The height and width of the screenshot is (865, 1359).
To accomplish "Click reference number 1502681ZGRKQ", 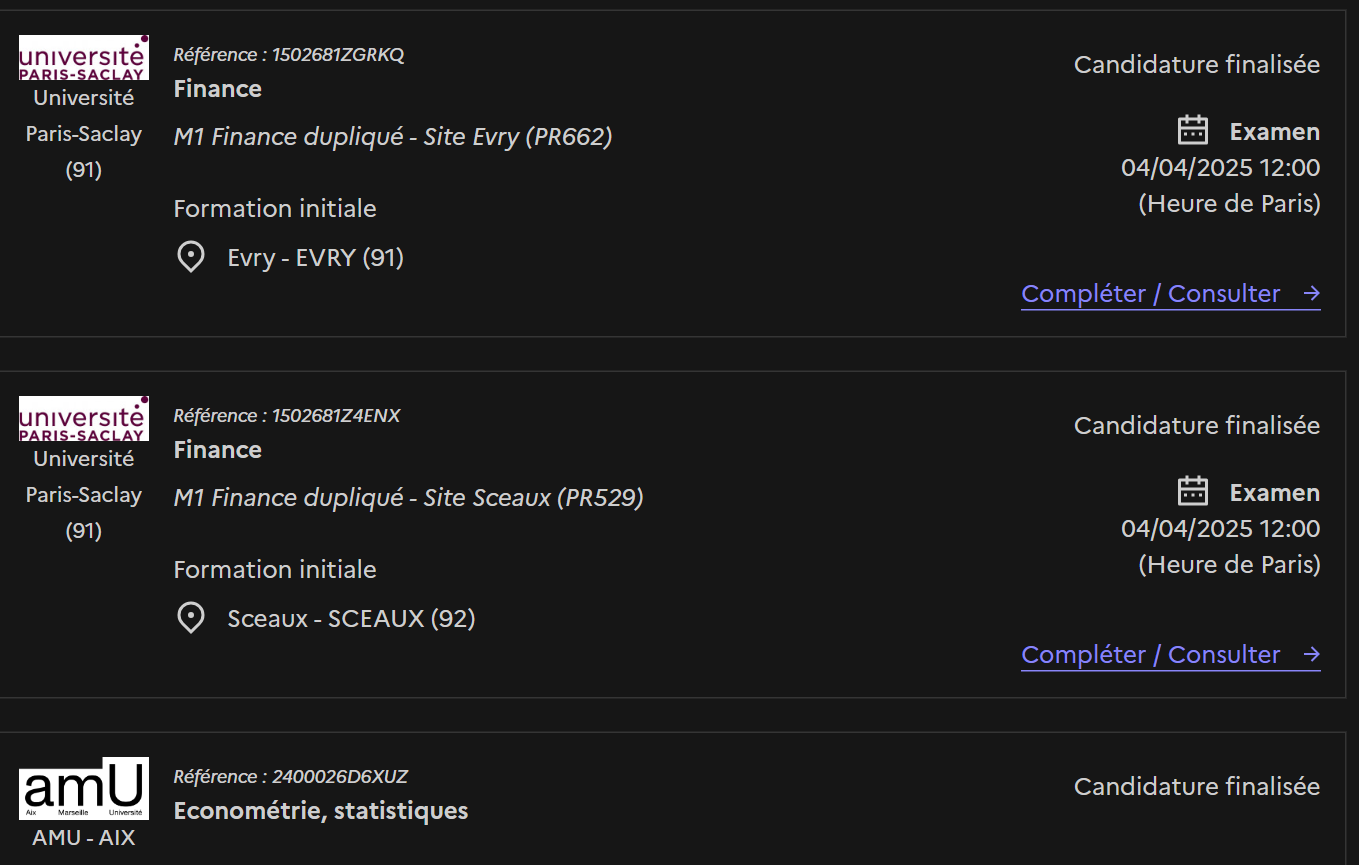I will coord(338,55).
